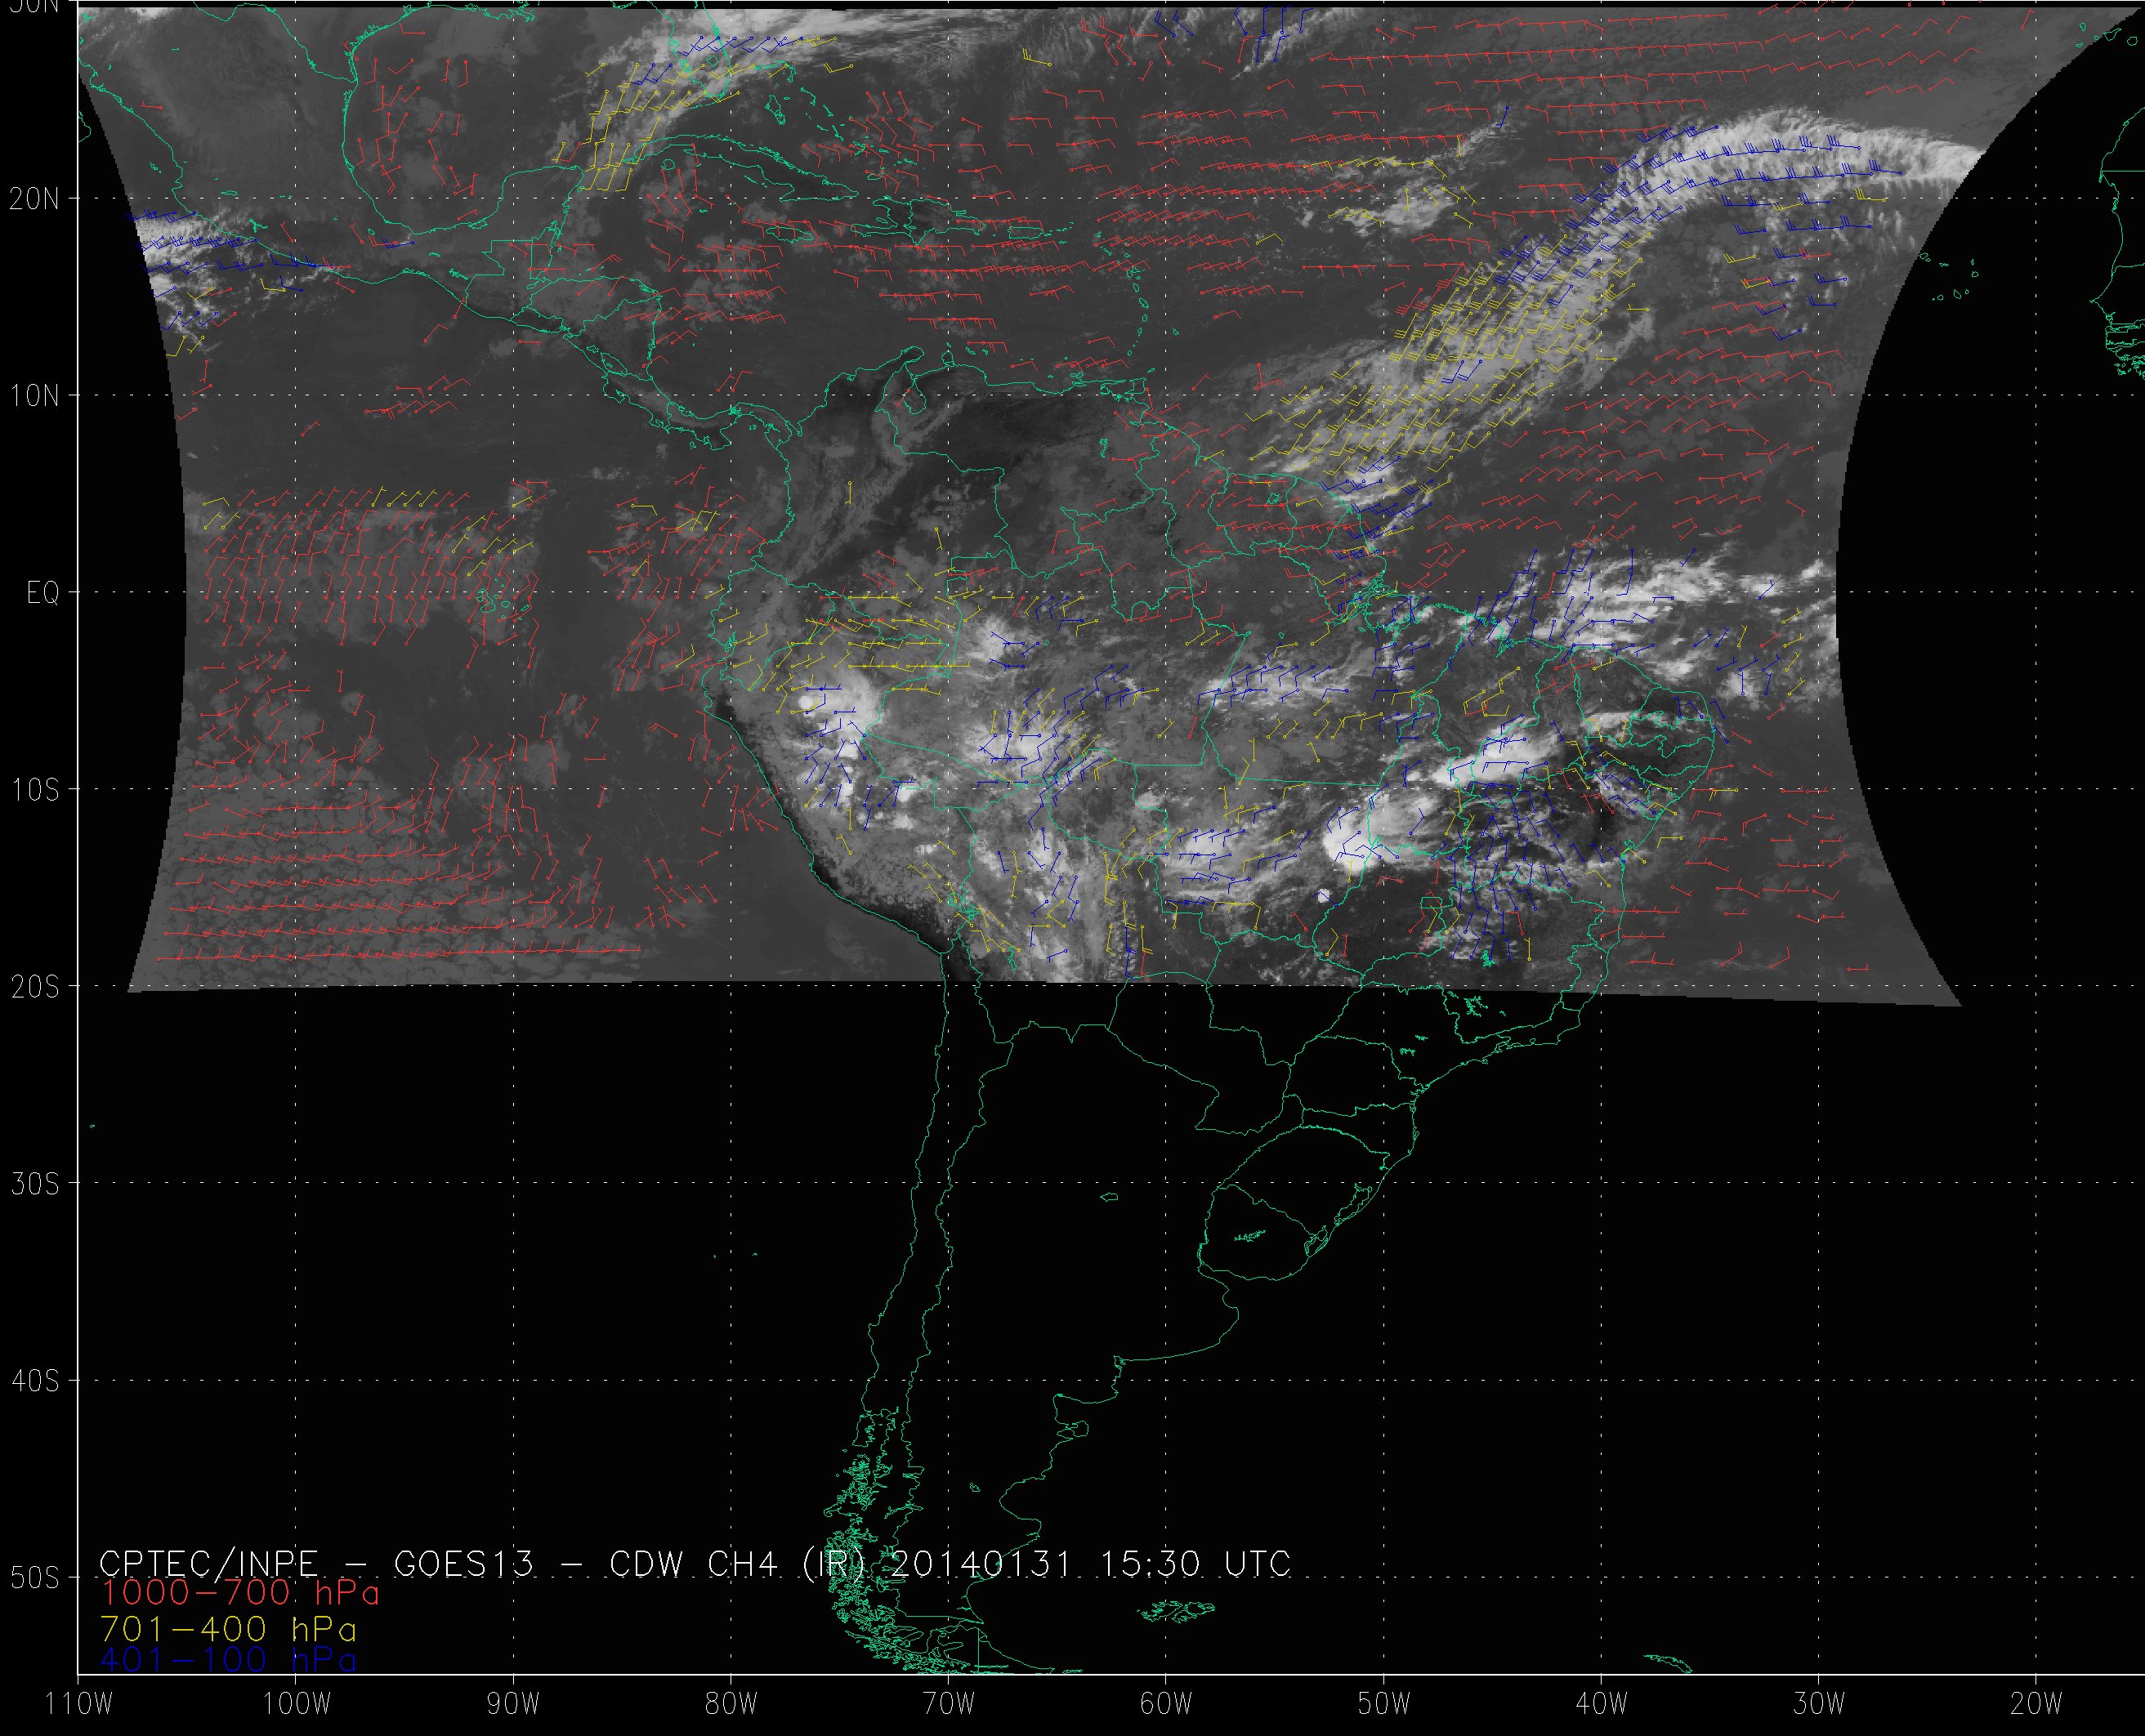The image size is (2145, 1736).
Task: Click the 50S latitude axis label
Action: (35, 1578)
